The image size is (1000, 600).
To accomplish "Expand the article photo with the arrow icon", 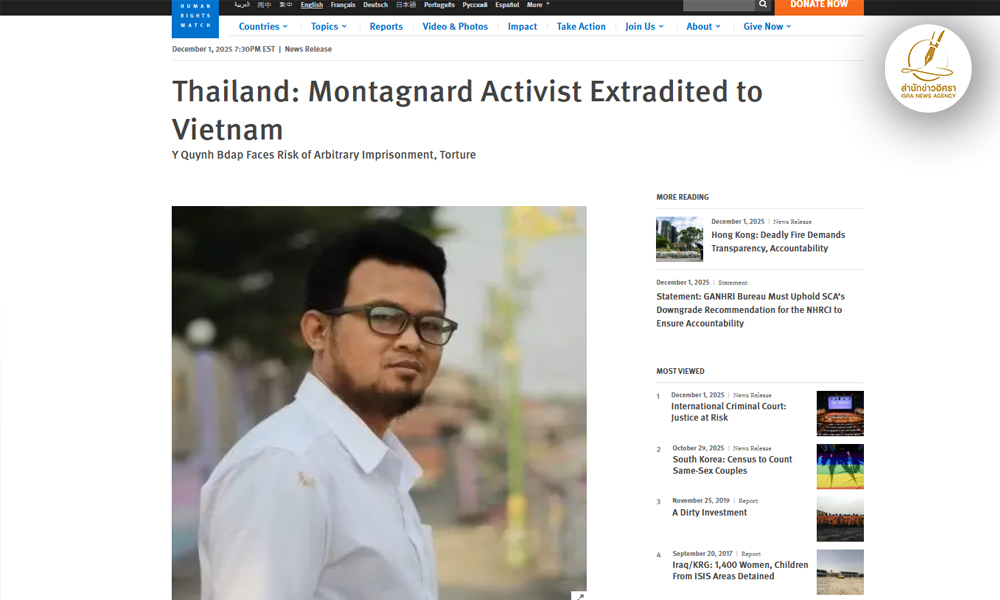I will point(578,596).
